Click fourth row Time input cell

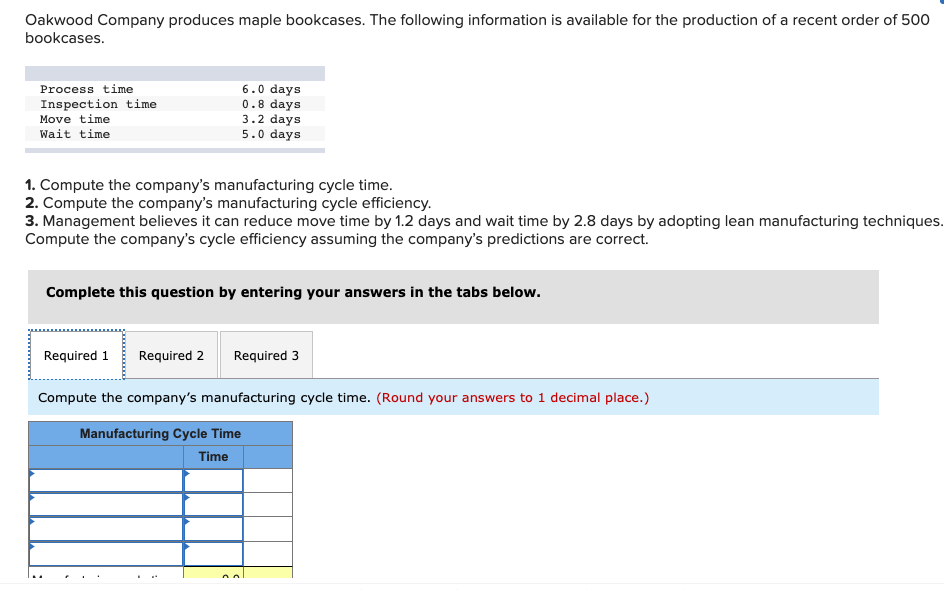coord(214,554)
